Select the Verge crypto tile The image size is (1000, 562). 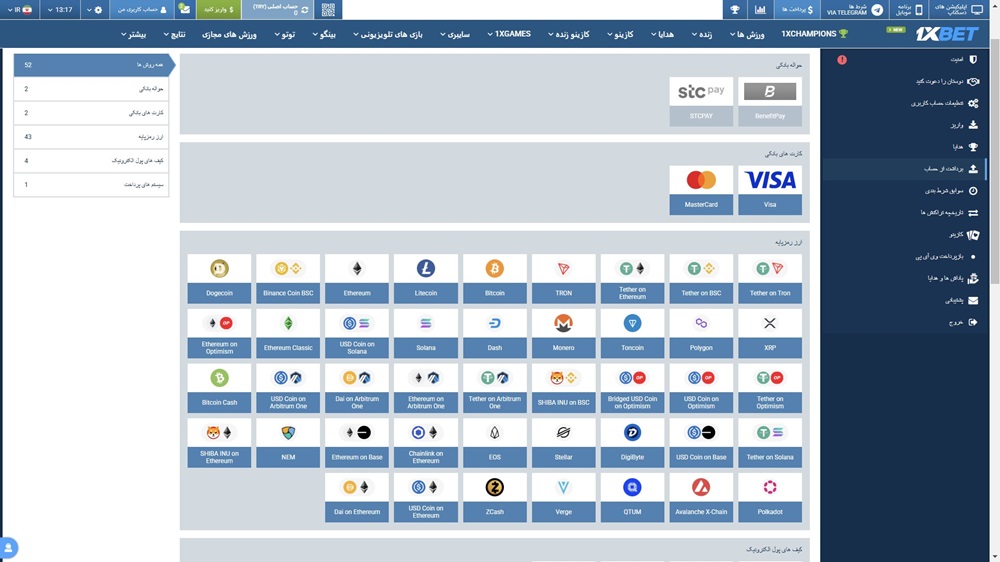click(x=563, y=498)
